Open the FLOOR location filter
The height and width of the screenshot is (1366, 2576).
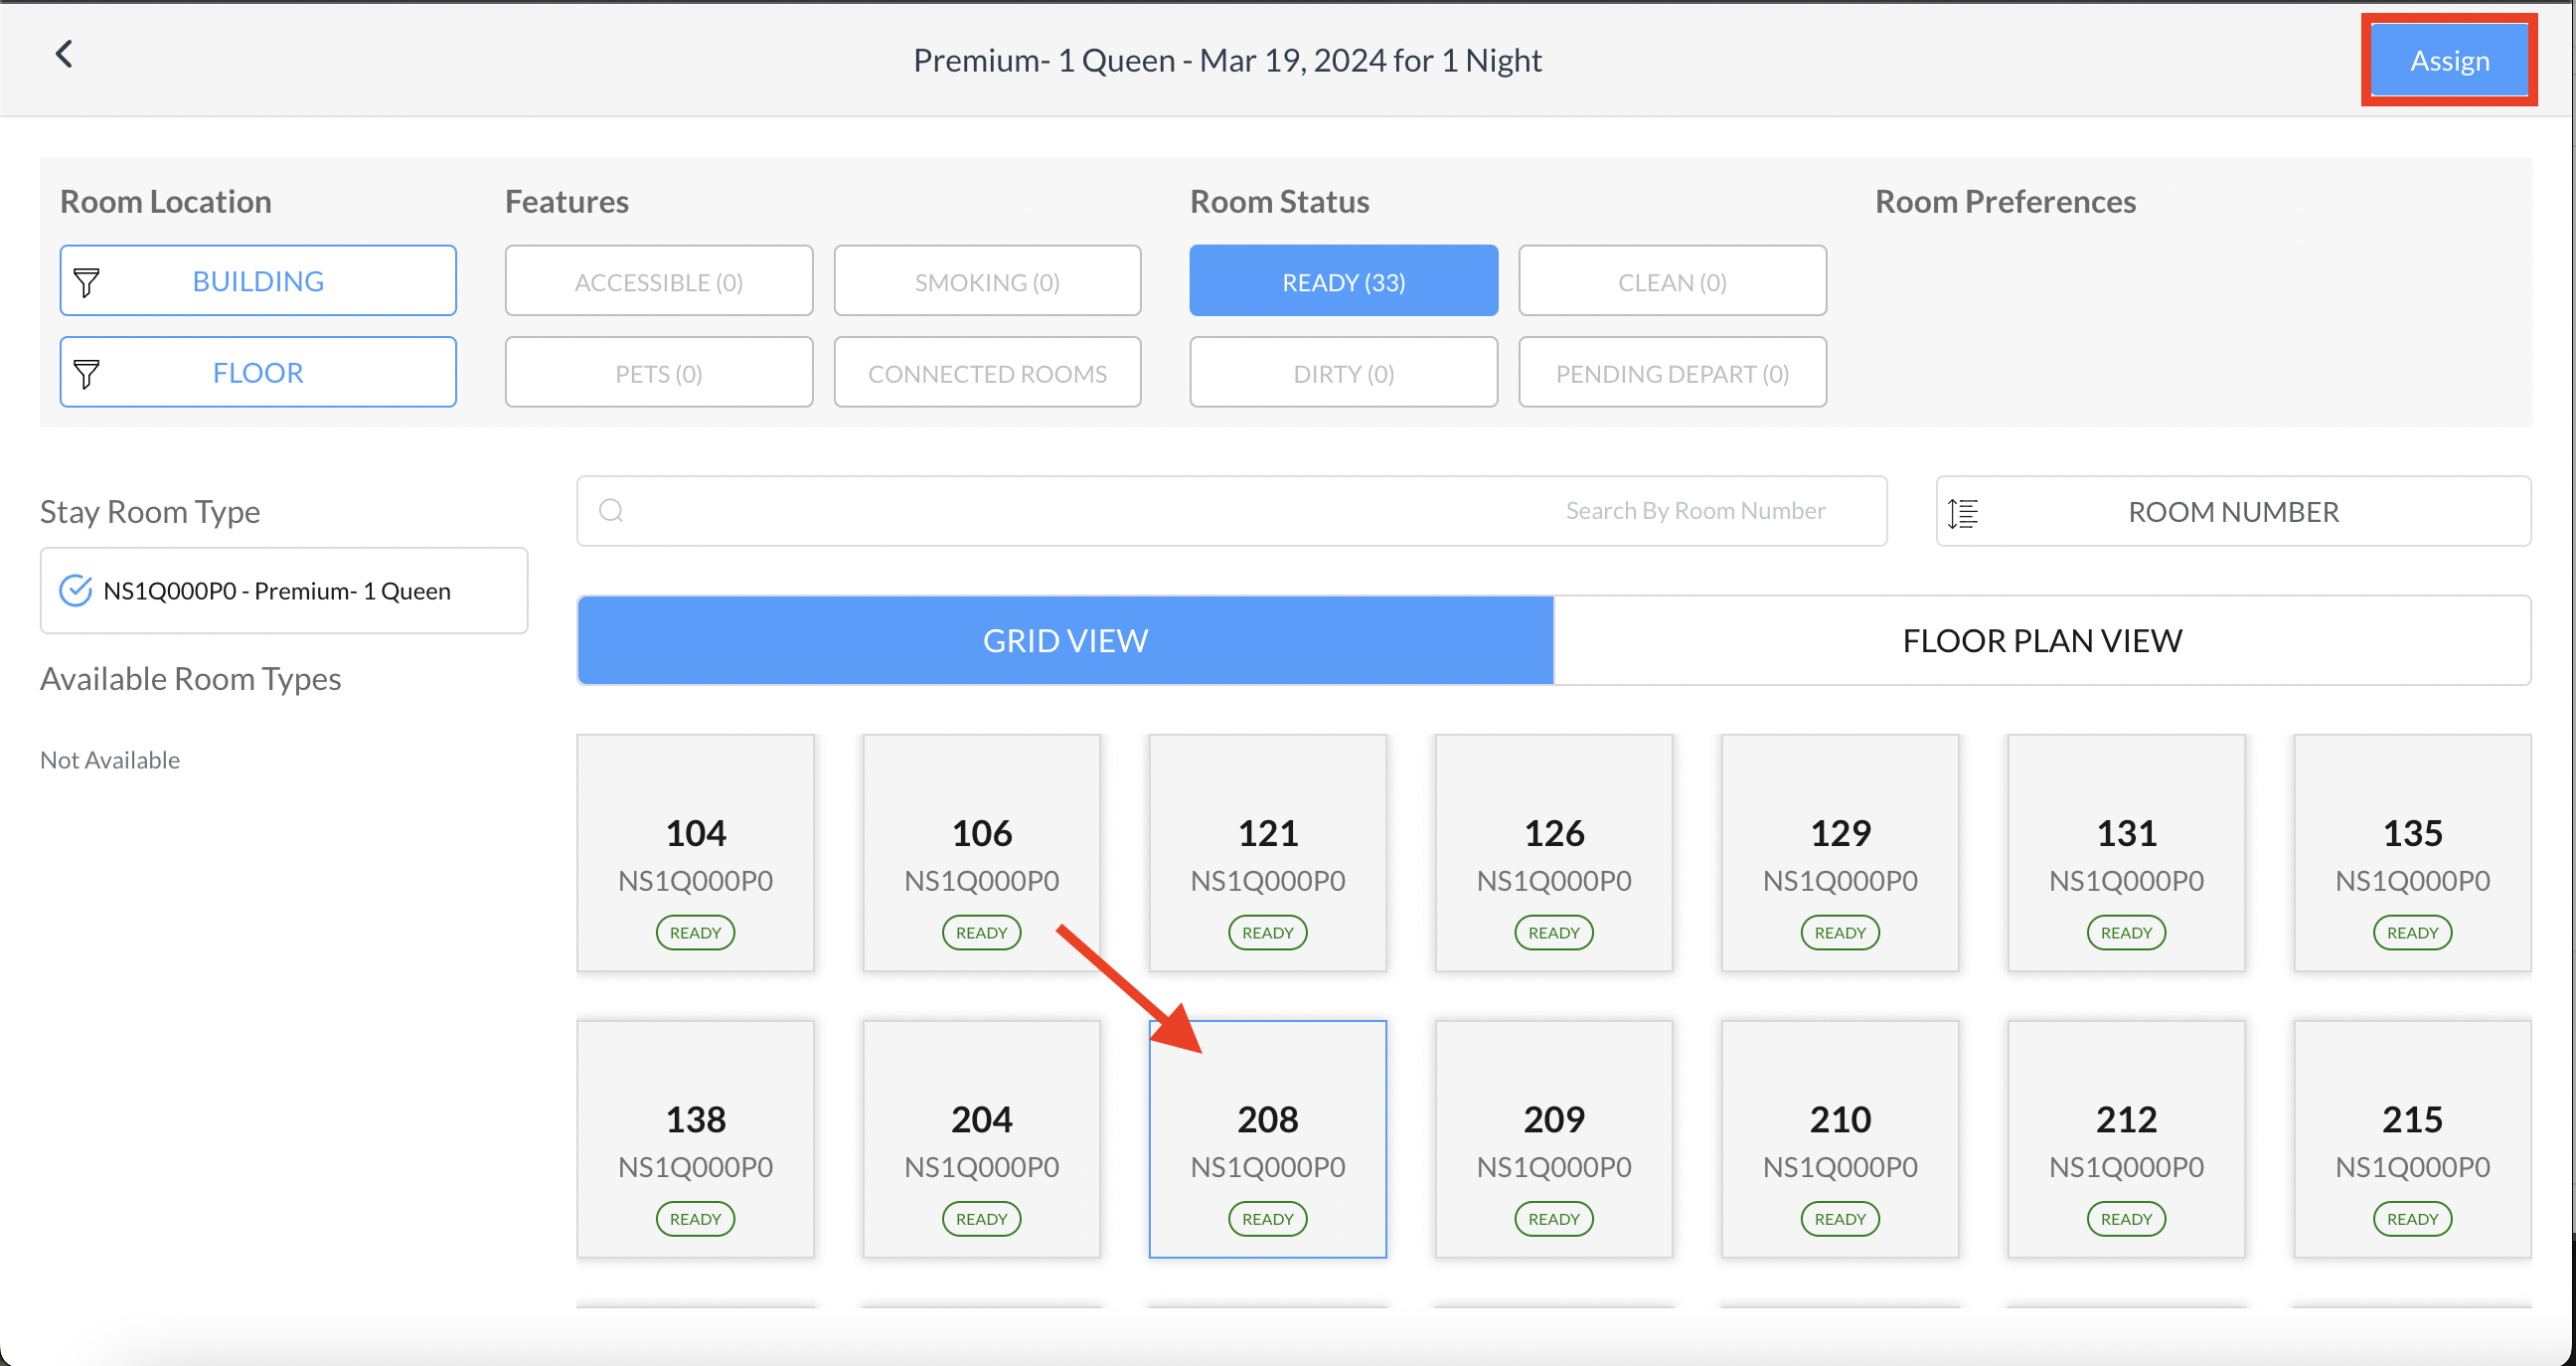coord(258,372)
